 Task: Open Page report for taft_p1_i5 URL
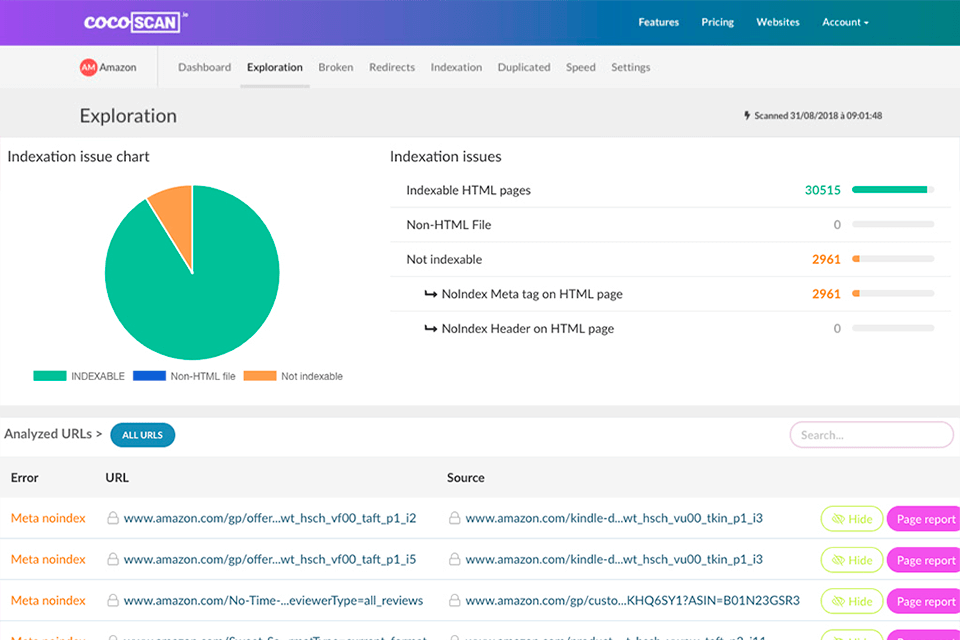point(923,560)
